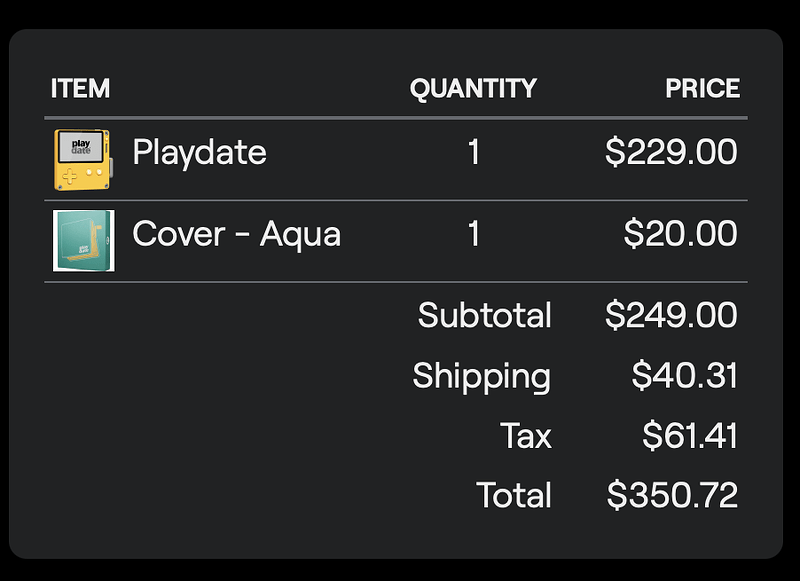Screen dimensions: 800x581
Task: Click the Playdate price $229.00
Action: pos(671,153)
